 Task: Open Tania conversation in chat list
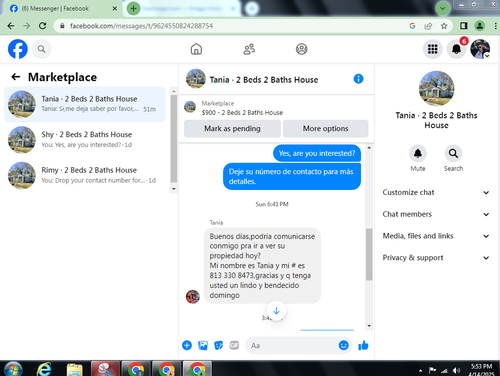point(85,104)
